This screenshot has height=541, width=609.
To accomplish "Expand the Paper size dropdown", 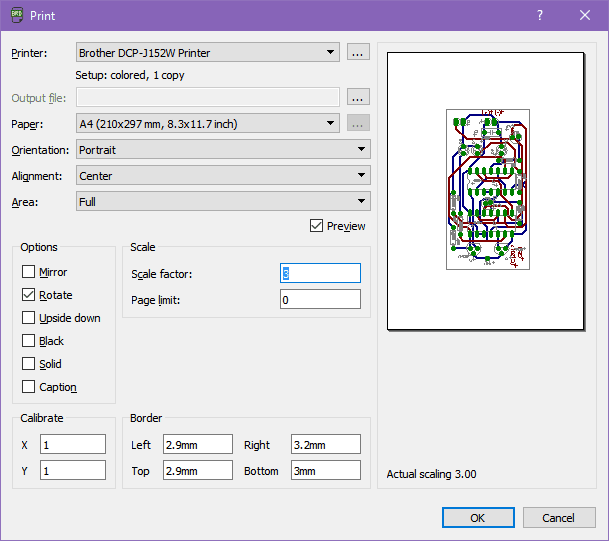I will 208,123.
